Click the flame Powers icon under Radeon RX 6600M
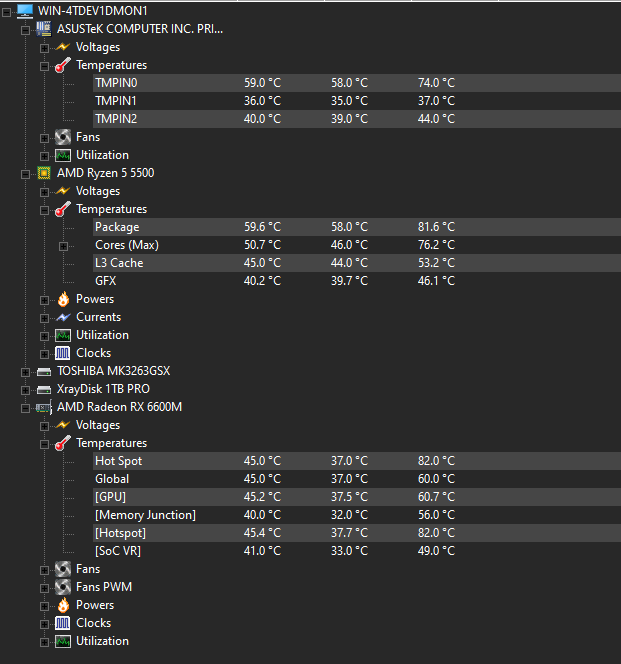This screenshot has height=664, width=621. click(x=63, y=605)
